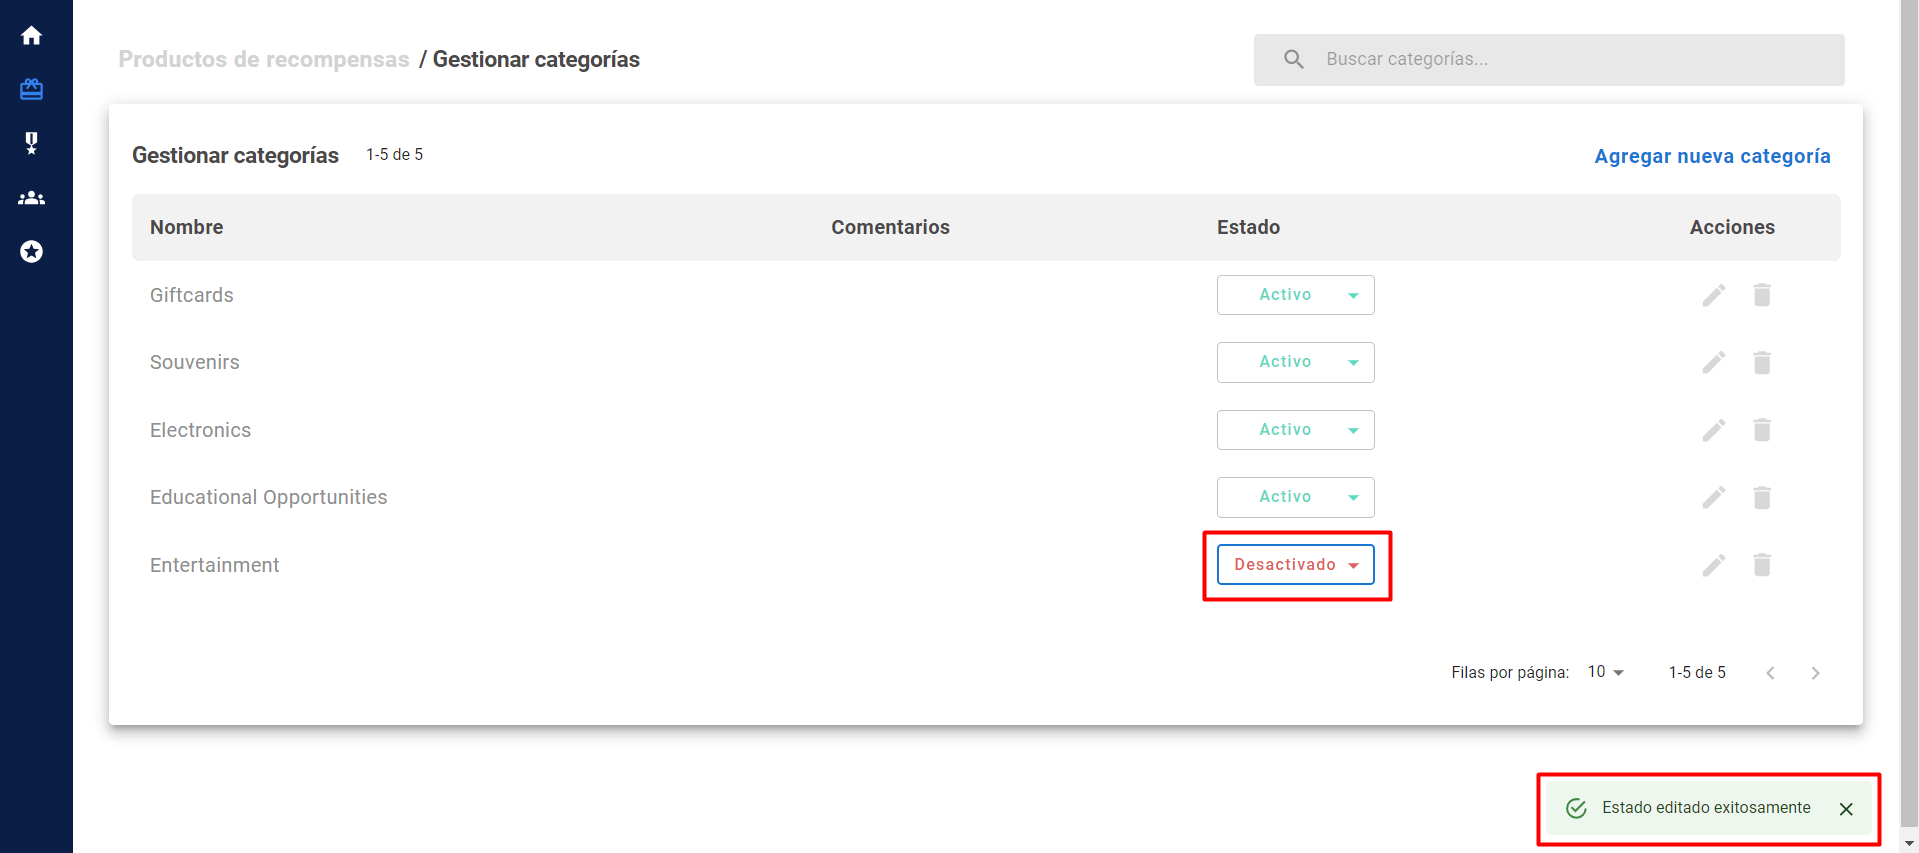Screen dimensions: 1919x853
Task: Open the Electronics status dropdown
Action: pos(1295,430)
